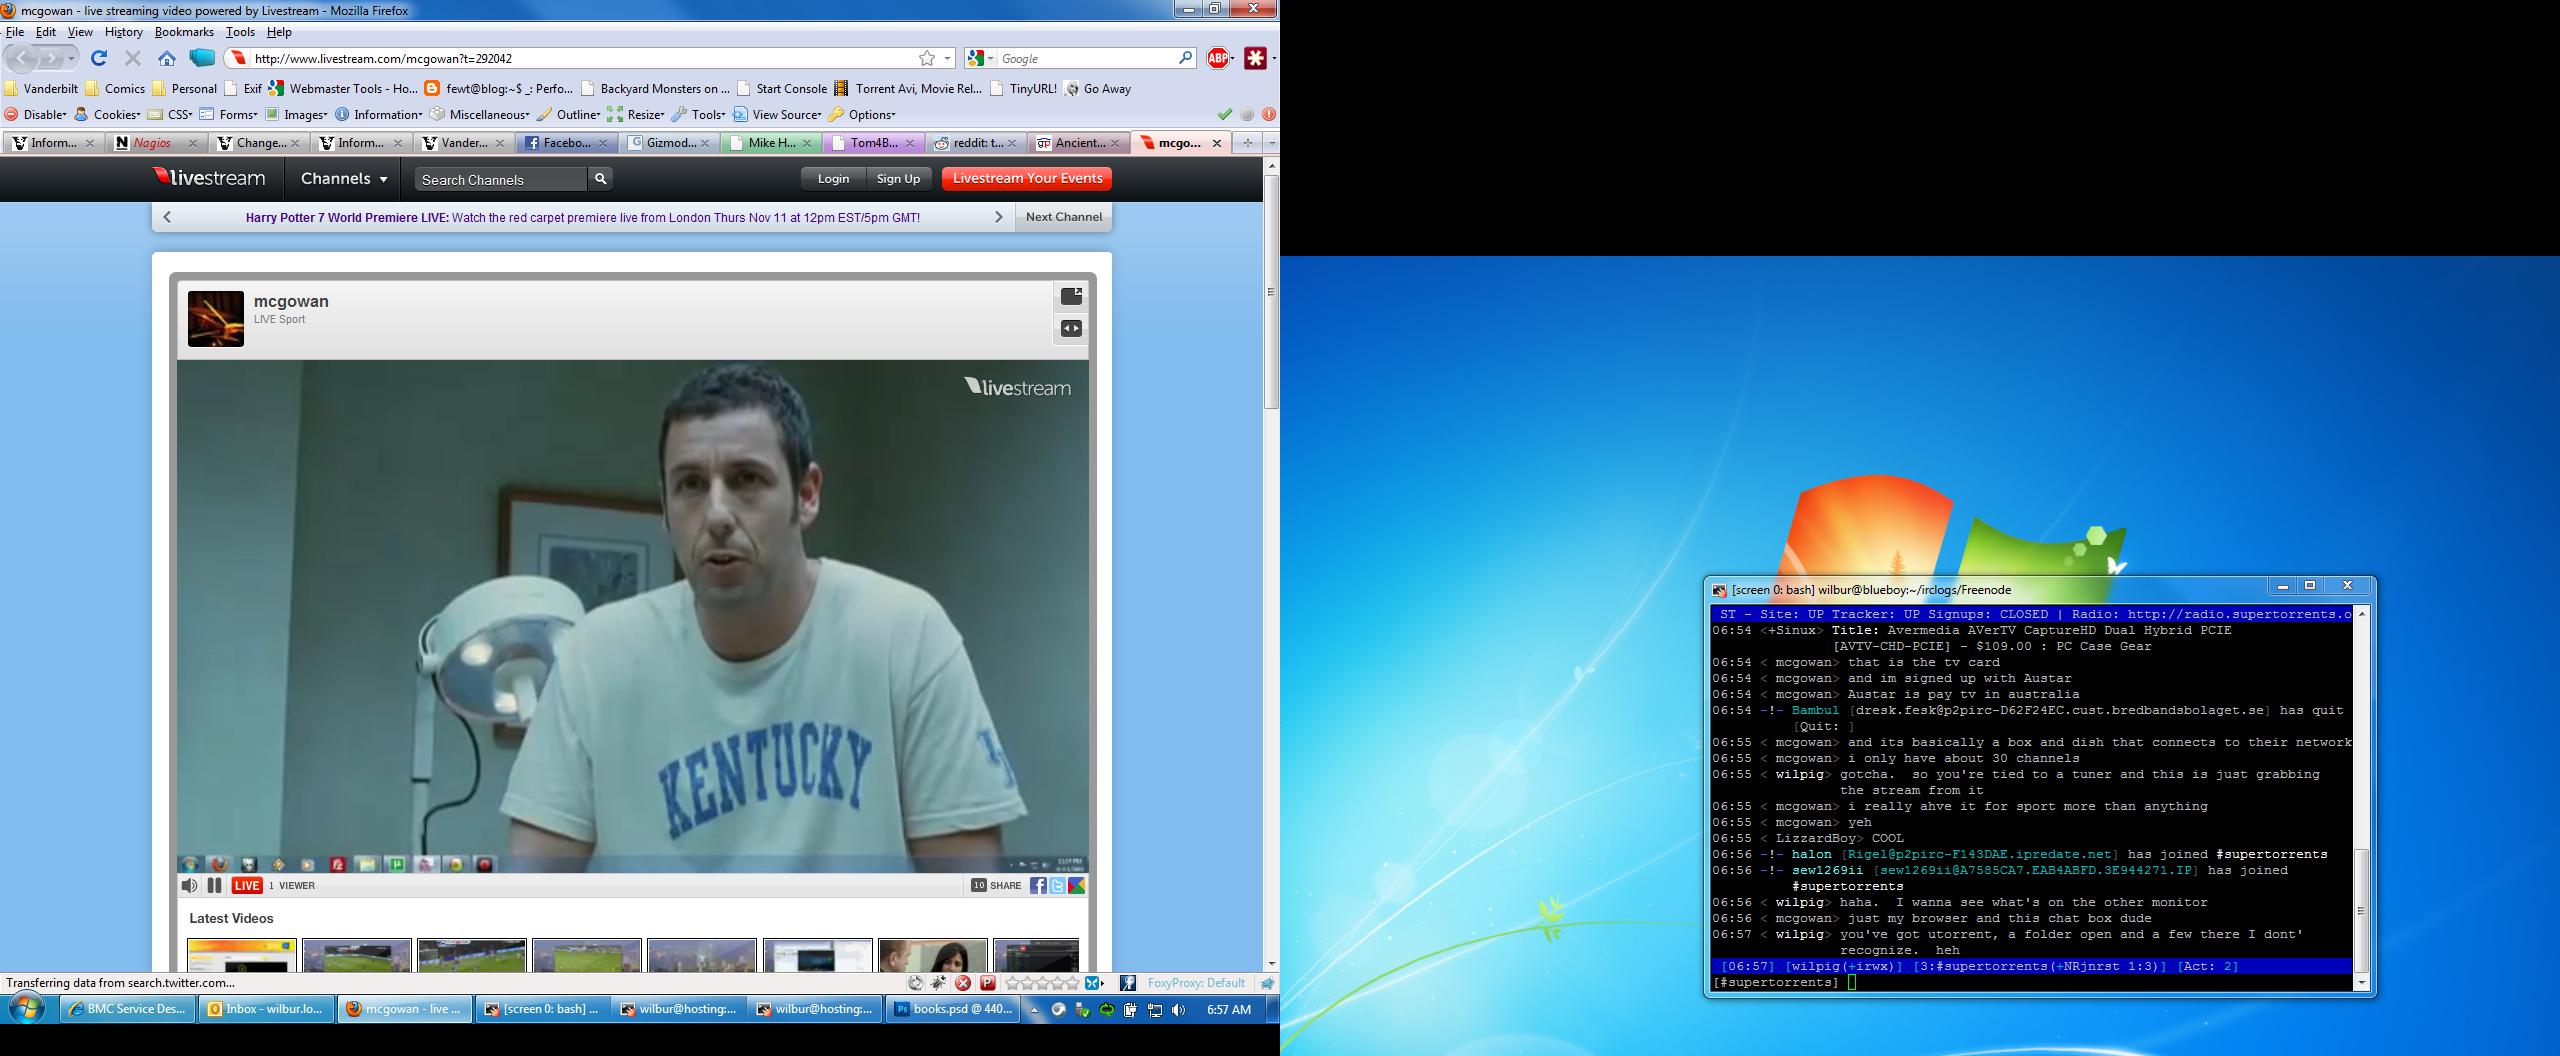Open the Vanderbilt bookmarks folder

tap(40, 88)
